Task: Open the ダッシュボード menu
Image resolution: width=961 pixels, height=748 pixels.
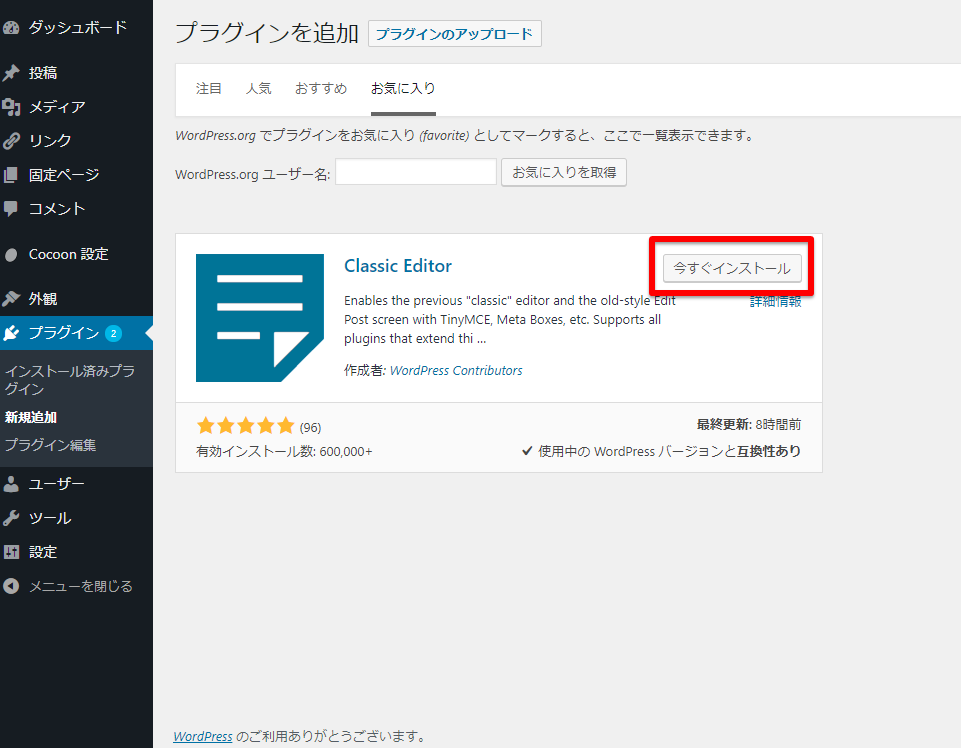Action: pos(77,27)
